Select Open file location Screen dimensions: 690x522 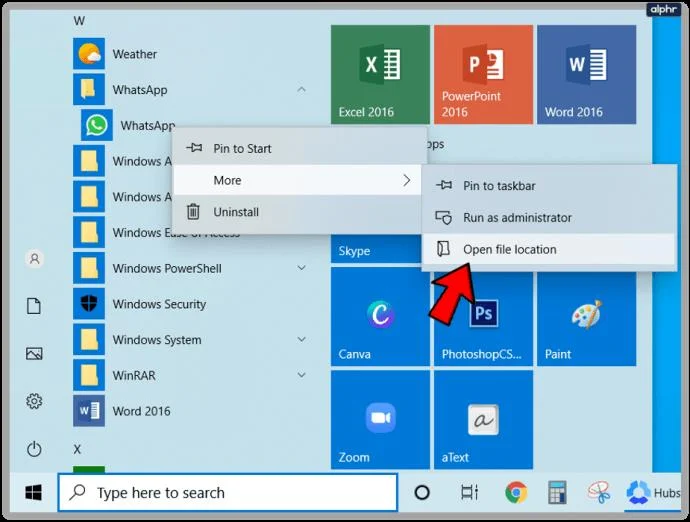[x=549, y=249]
